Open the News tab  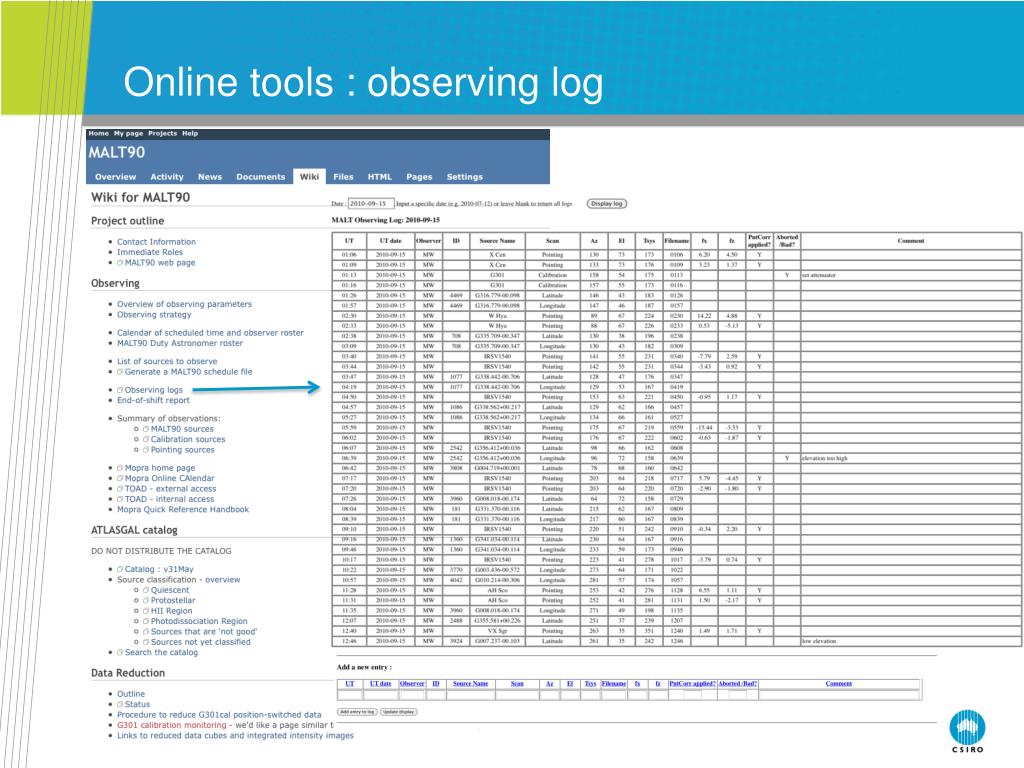210,177
